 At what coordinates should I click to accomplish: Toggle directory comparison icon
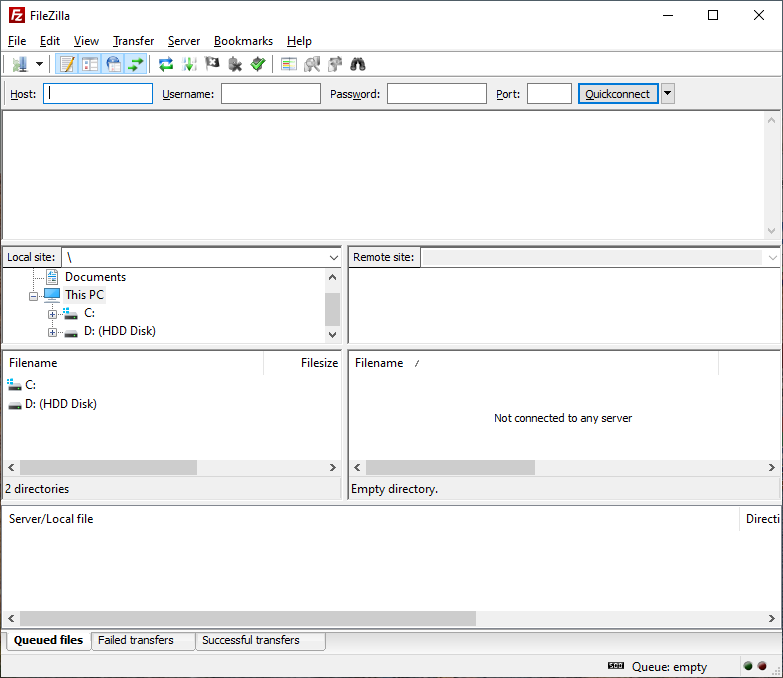312,64
